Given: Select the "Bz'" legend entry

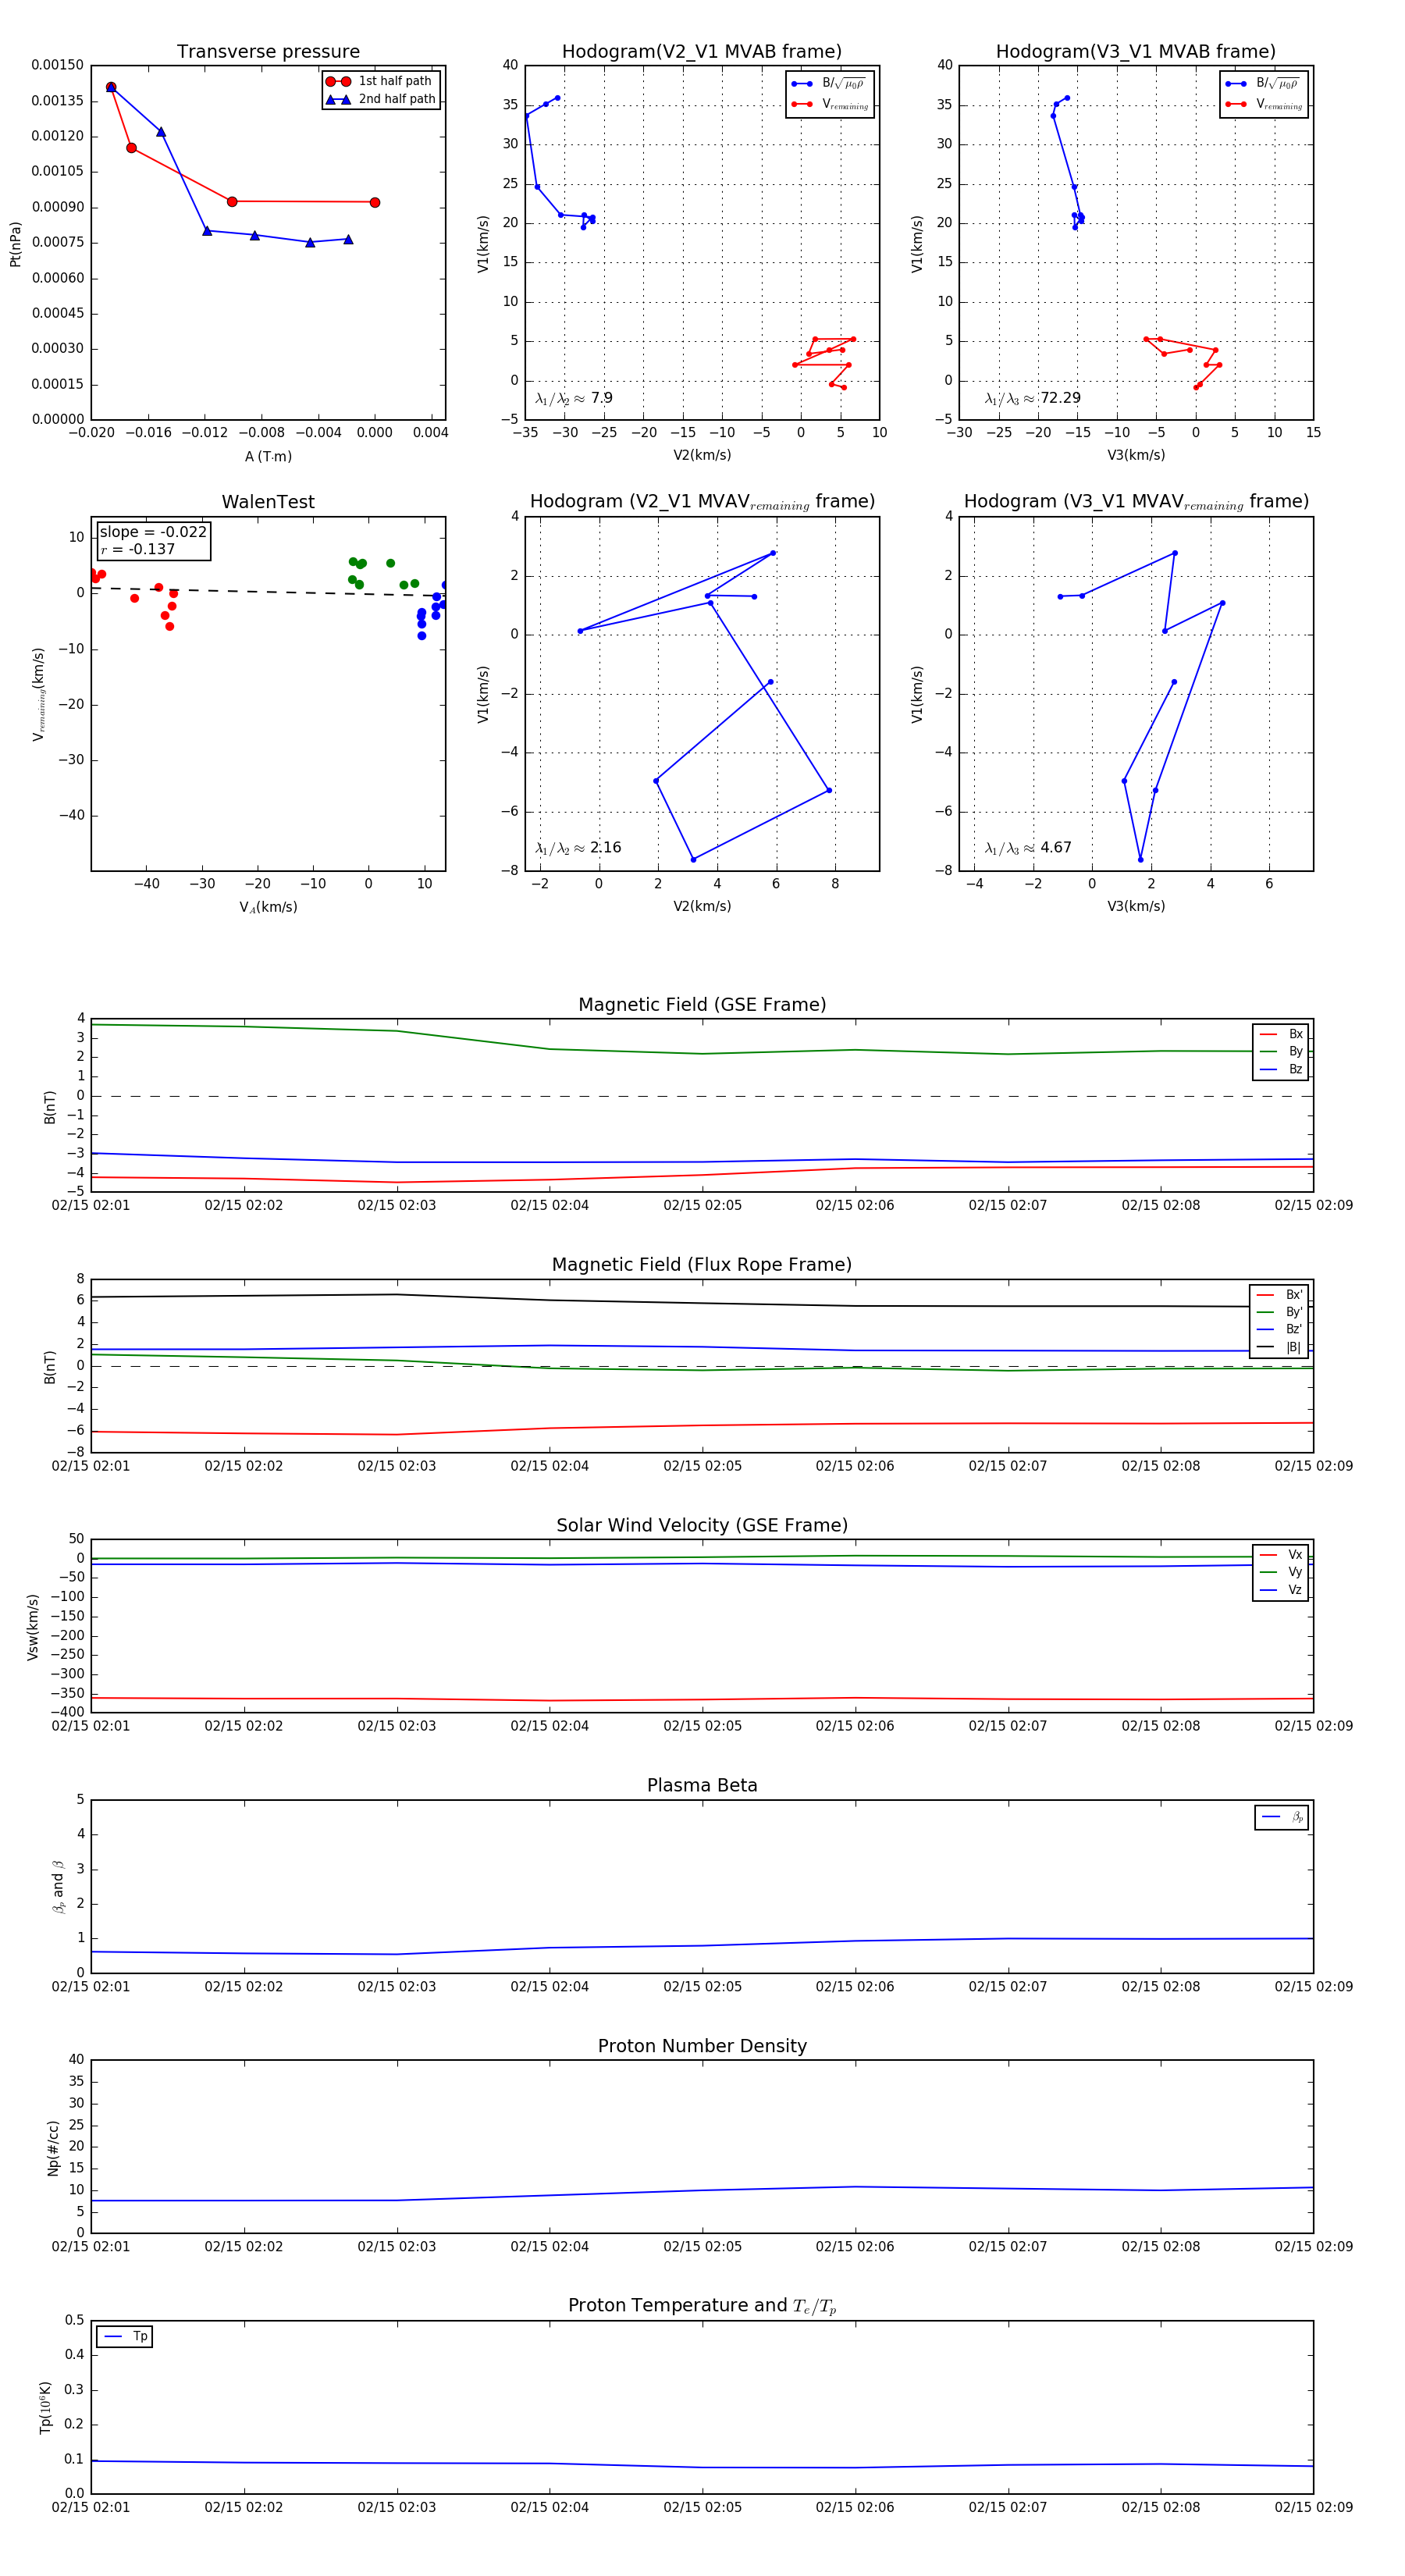Looking at the screenshot, I should [x=1280, y=1329].
